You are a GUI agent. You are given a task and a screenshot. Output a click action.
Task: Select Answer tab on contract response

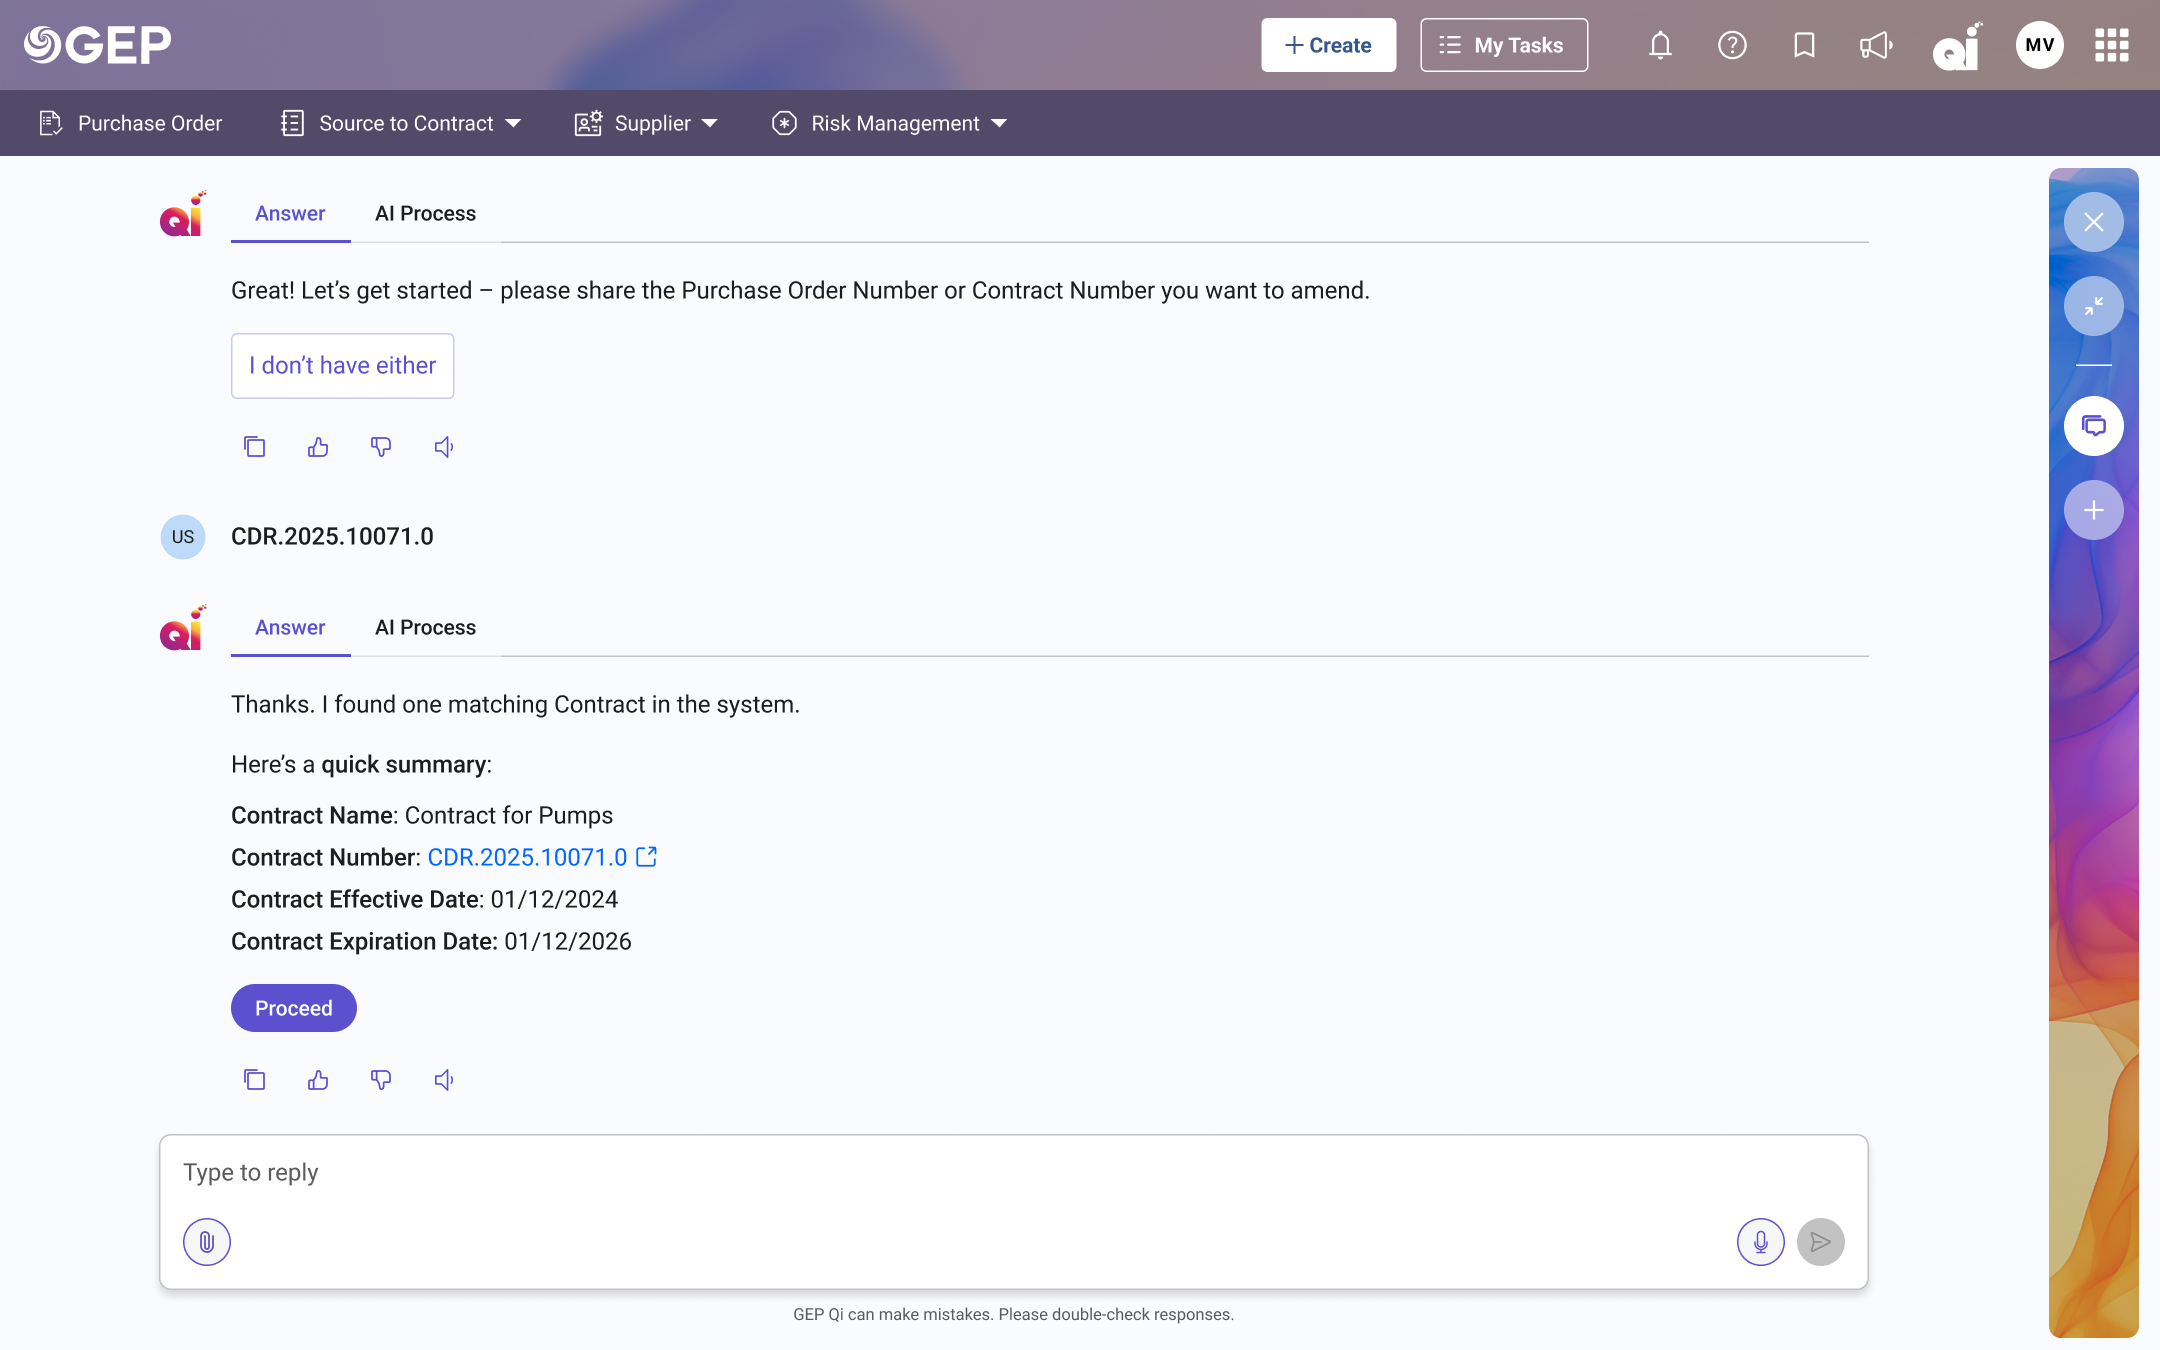[290, 627]
